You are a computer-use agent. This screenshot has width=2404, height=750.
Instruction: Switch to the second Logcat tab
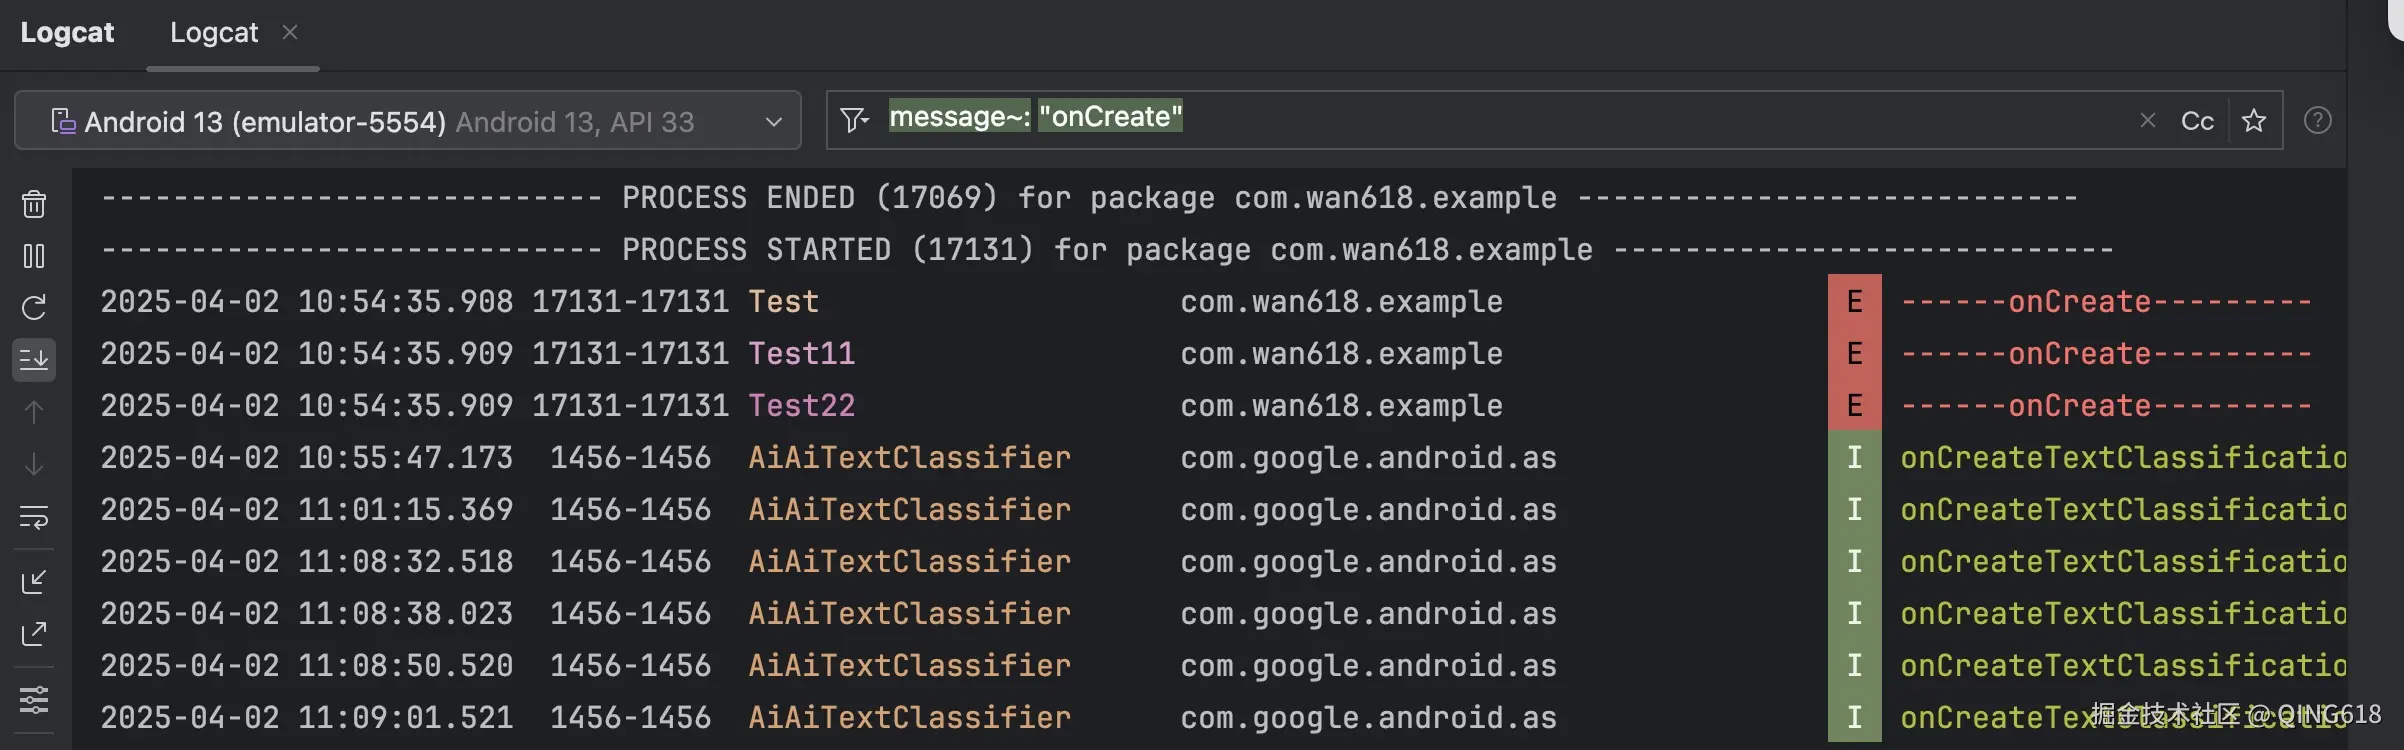tap(214, 33)
